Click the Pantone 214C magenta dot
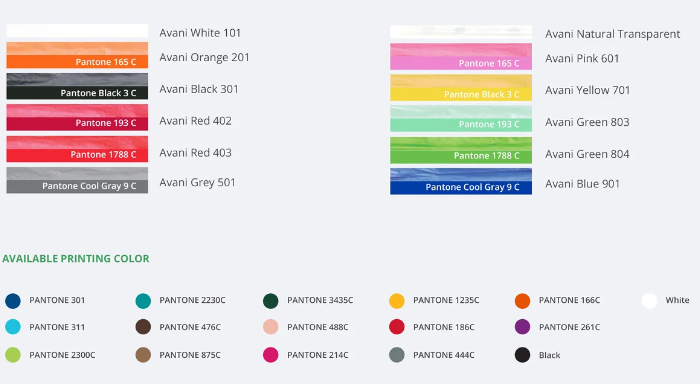This screenshot has height=384, width=700. tap(271, 355)
